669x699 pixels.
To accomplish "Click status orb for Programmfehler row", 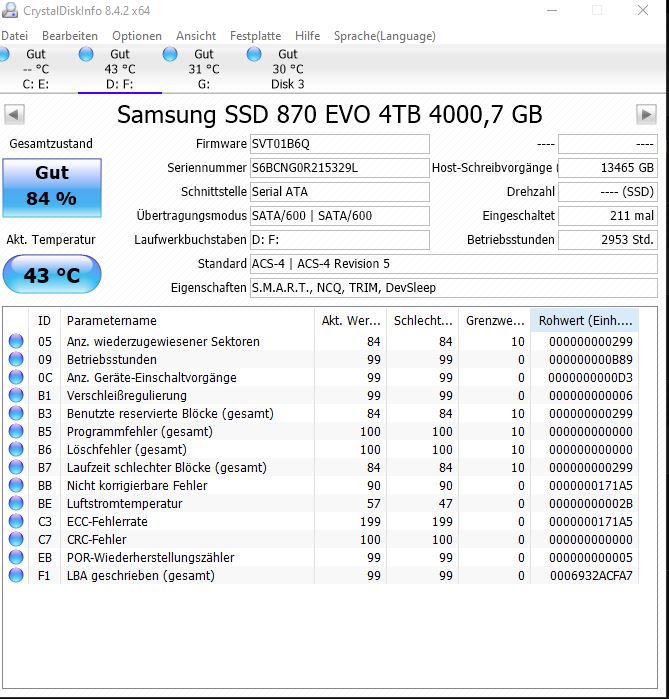I will pos(16,431).
